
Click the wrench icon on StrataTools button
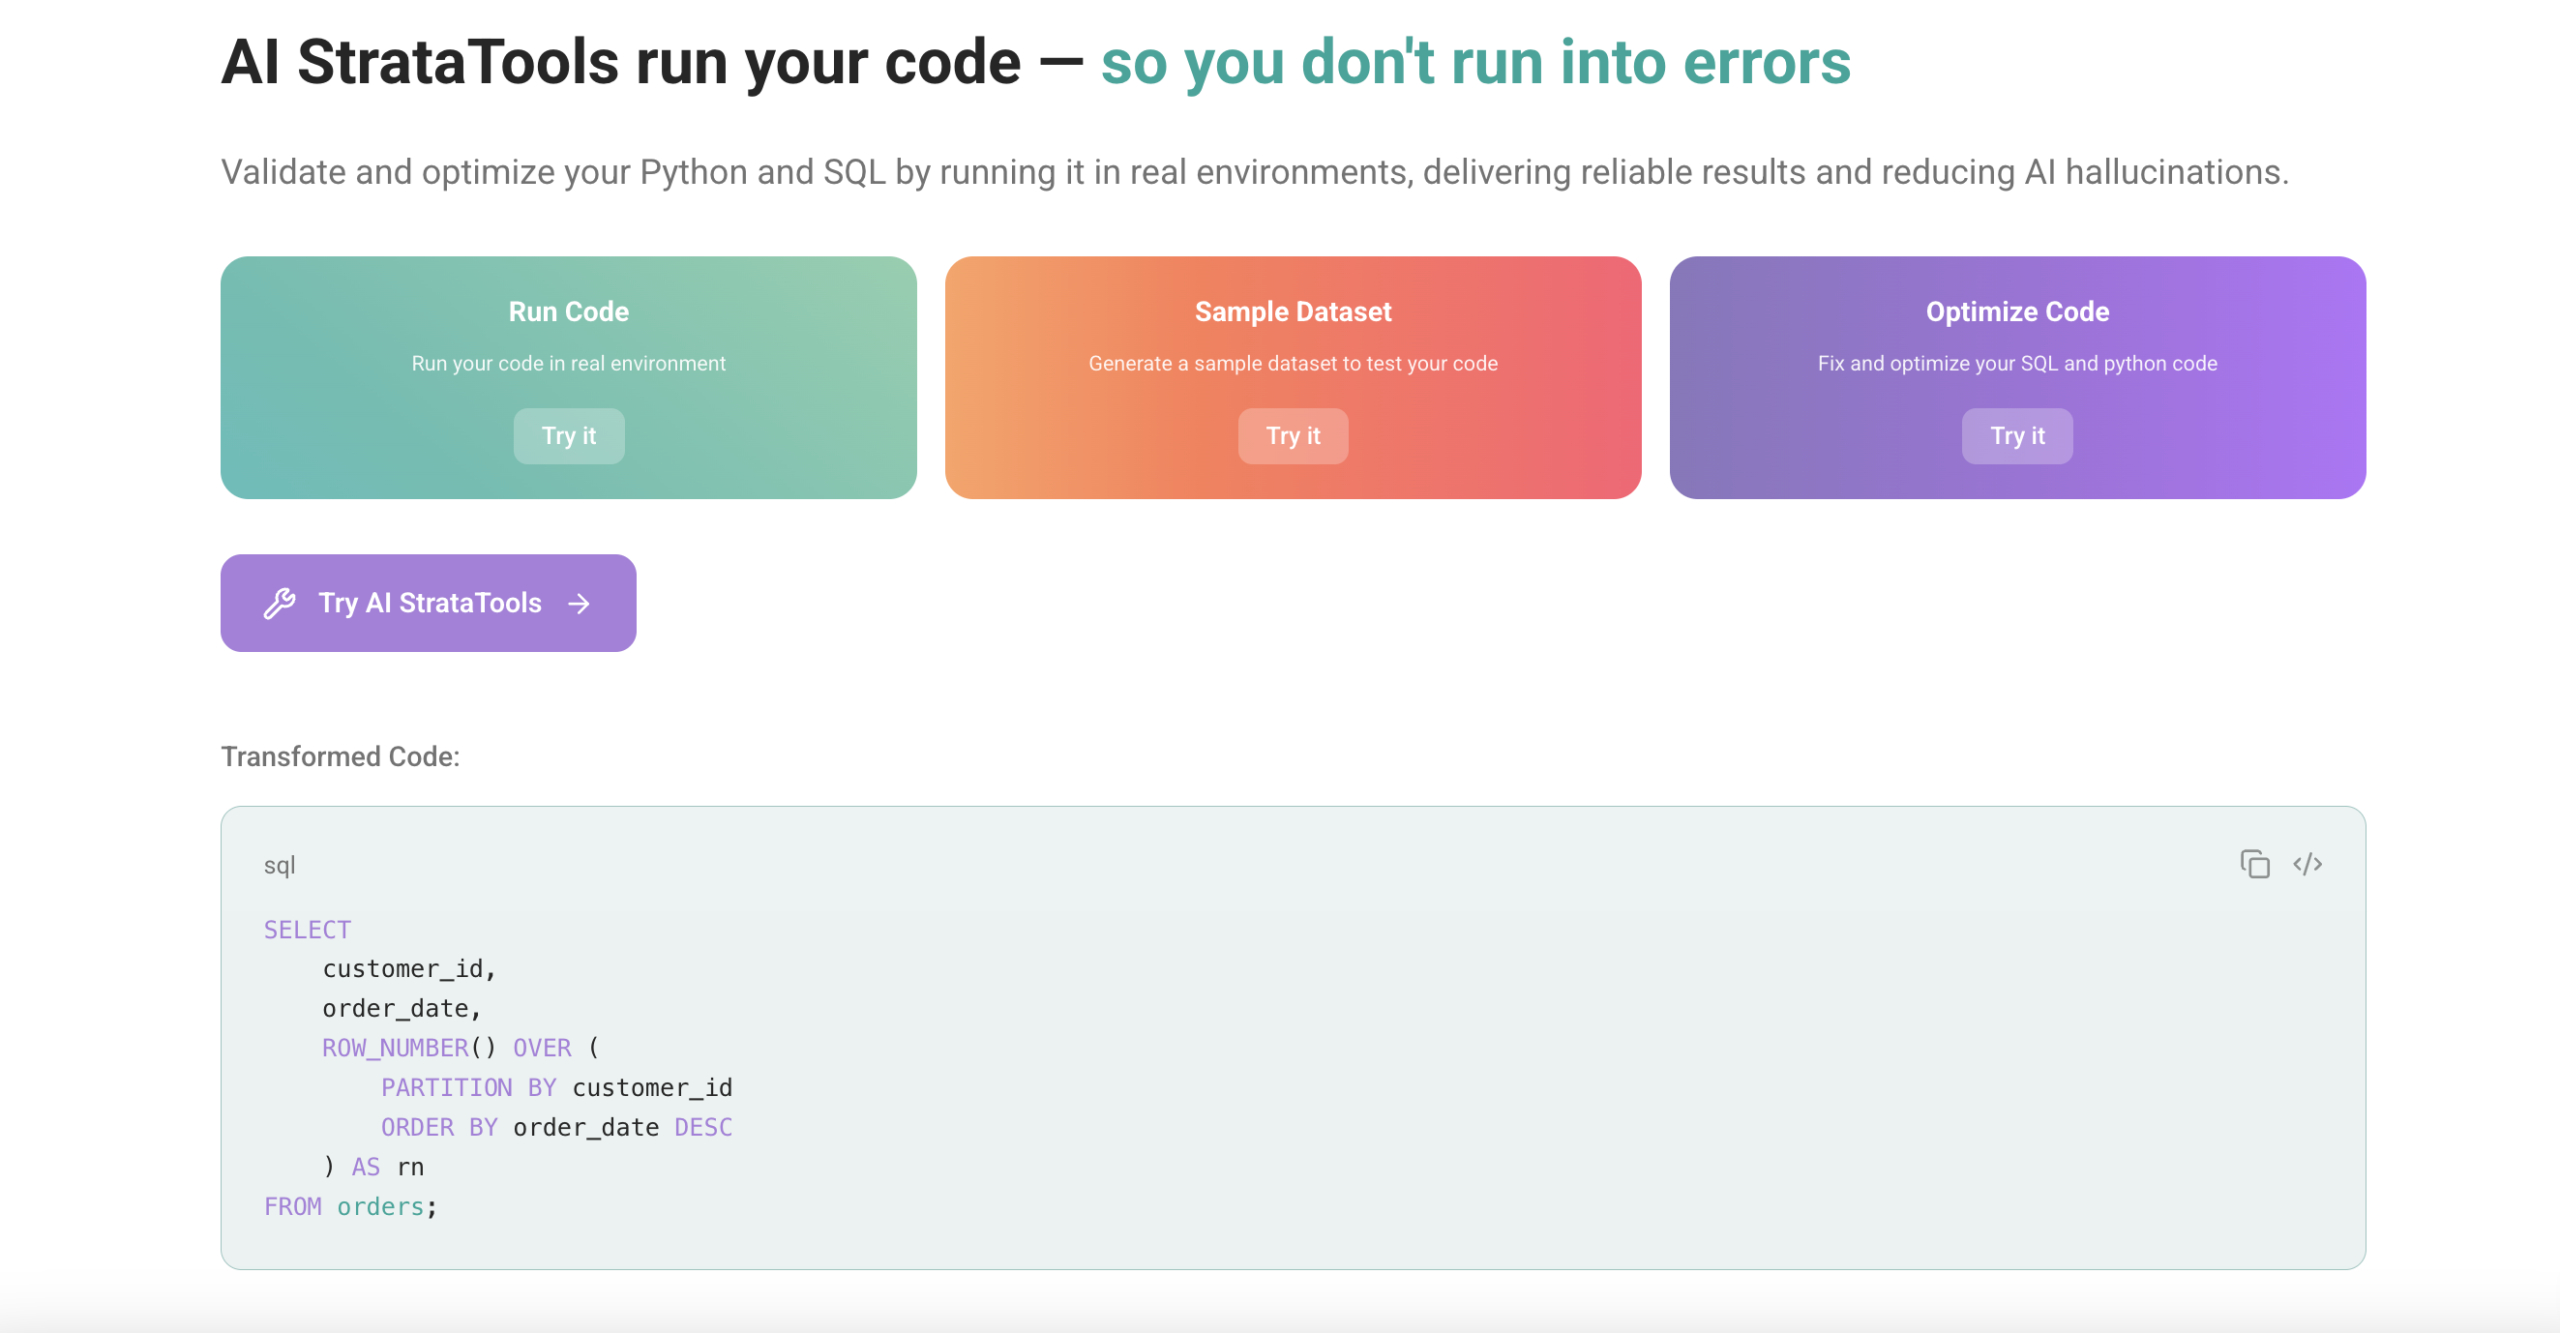coord(280,603)
